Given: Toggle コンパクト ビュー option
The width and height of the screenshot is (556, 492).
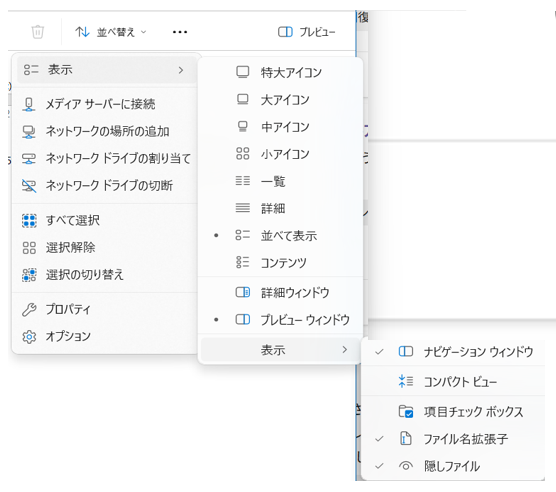Looking at the screenshot, I should [453, 382].
